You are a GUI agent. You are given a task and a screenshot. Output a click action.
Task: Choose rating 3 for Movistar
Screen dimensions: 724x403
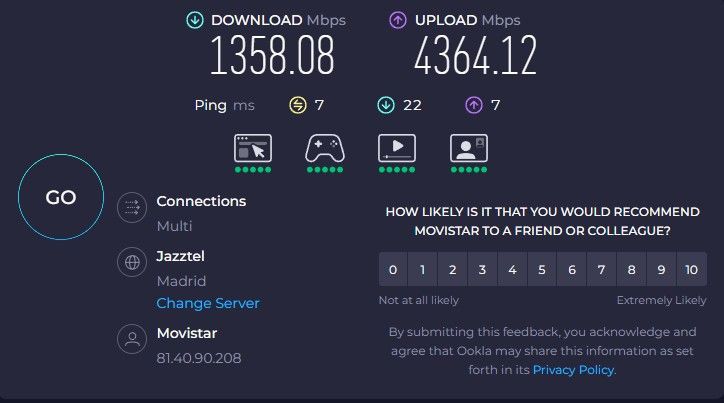point(482,270)
